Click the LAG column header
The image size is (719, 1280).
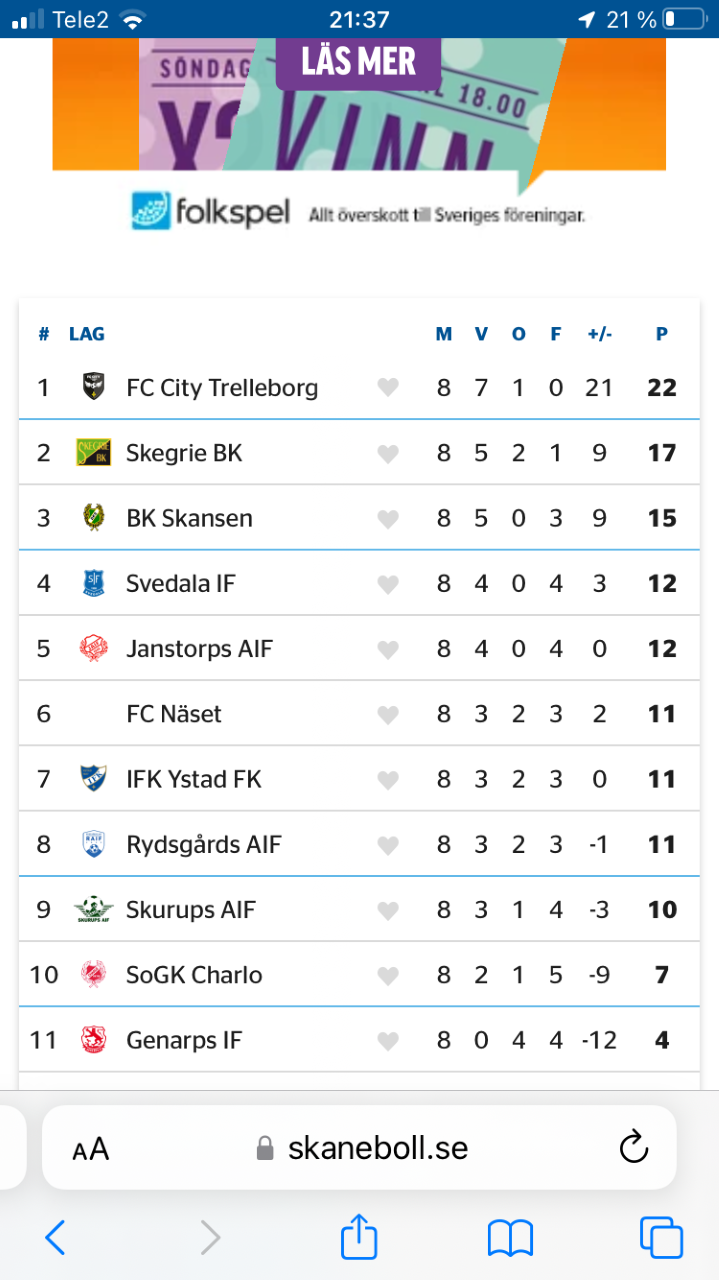pyautogui.click(x=87, y=334)
